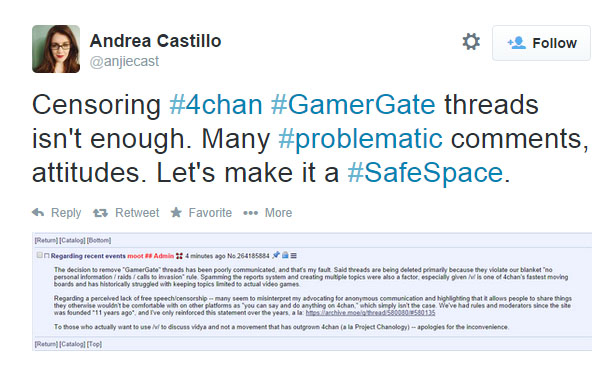Open the post menu icon

(x=293, y=256)
